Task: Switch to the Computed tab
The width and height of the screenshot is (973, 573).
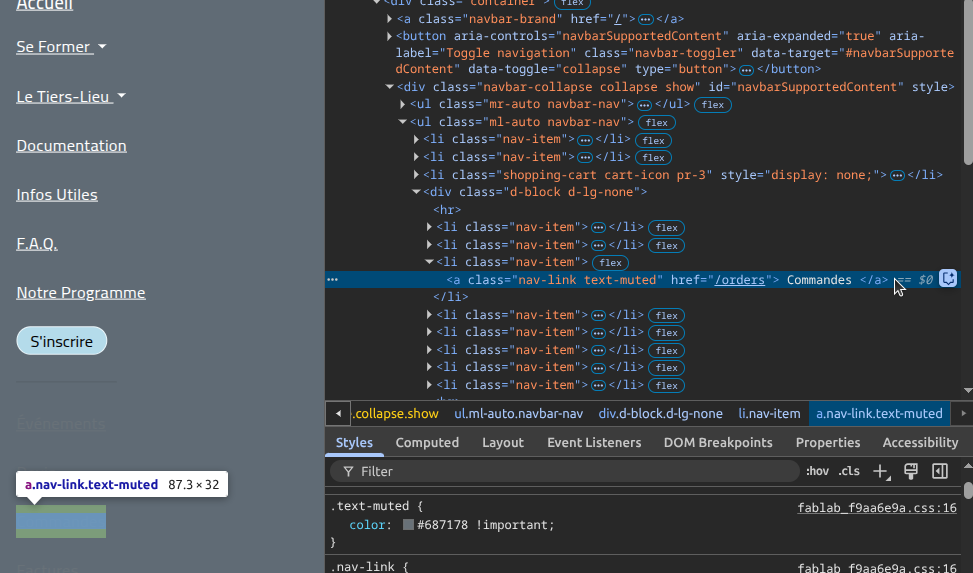Action: (x=427, y=442)
